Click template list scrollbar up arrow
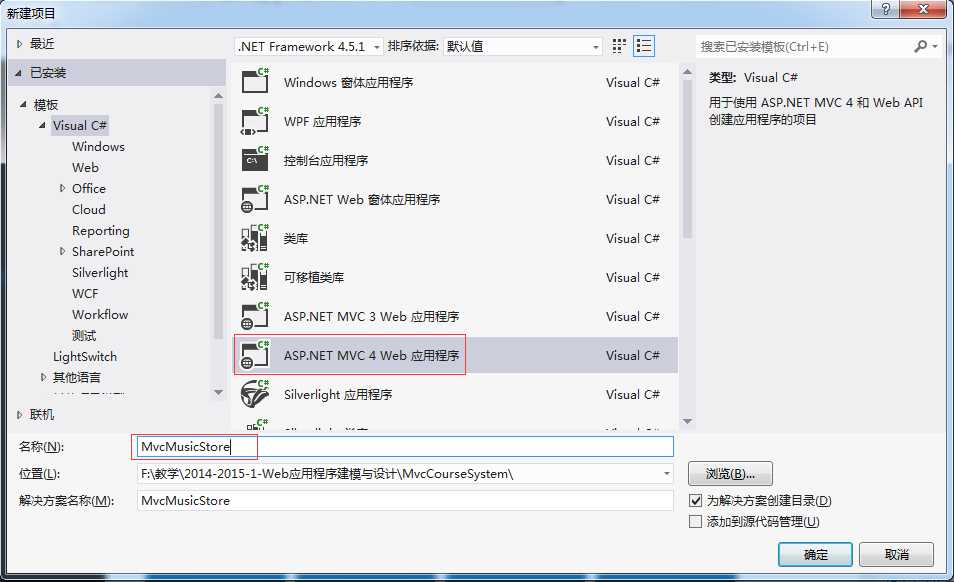Viewport: 954px width, 582px height. point(688,72)
